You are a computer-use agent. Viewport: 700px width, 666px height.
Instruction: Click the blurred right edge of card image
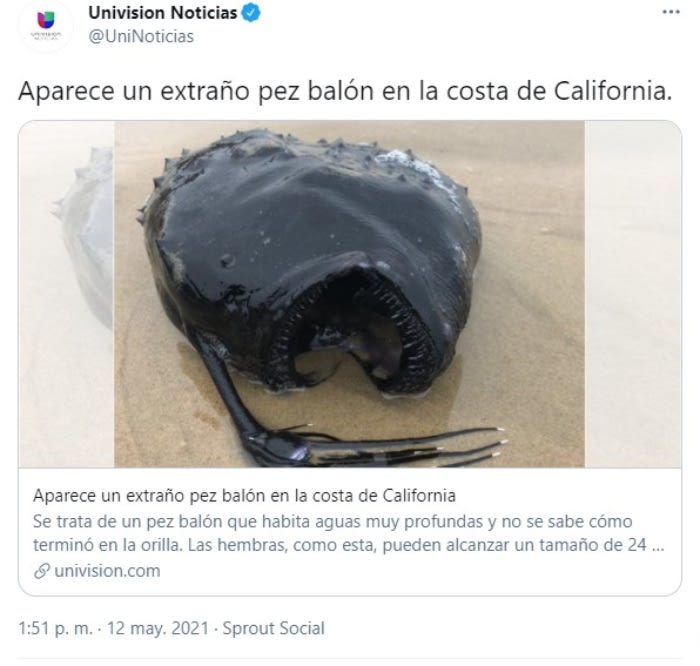(x=633, y=294)
